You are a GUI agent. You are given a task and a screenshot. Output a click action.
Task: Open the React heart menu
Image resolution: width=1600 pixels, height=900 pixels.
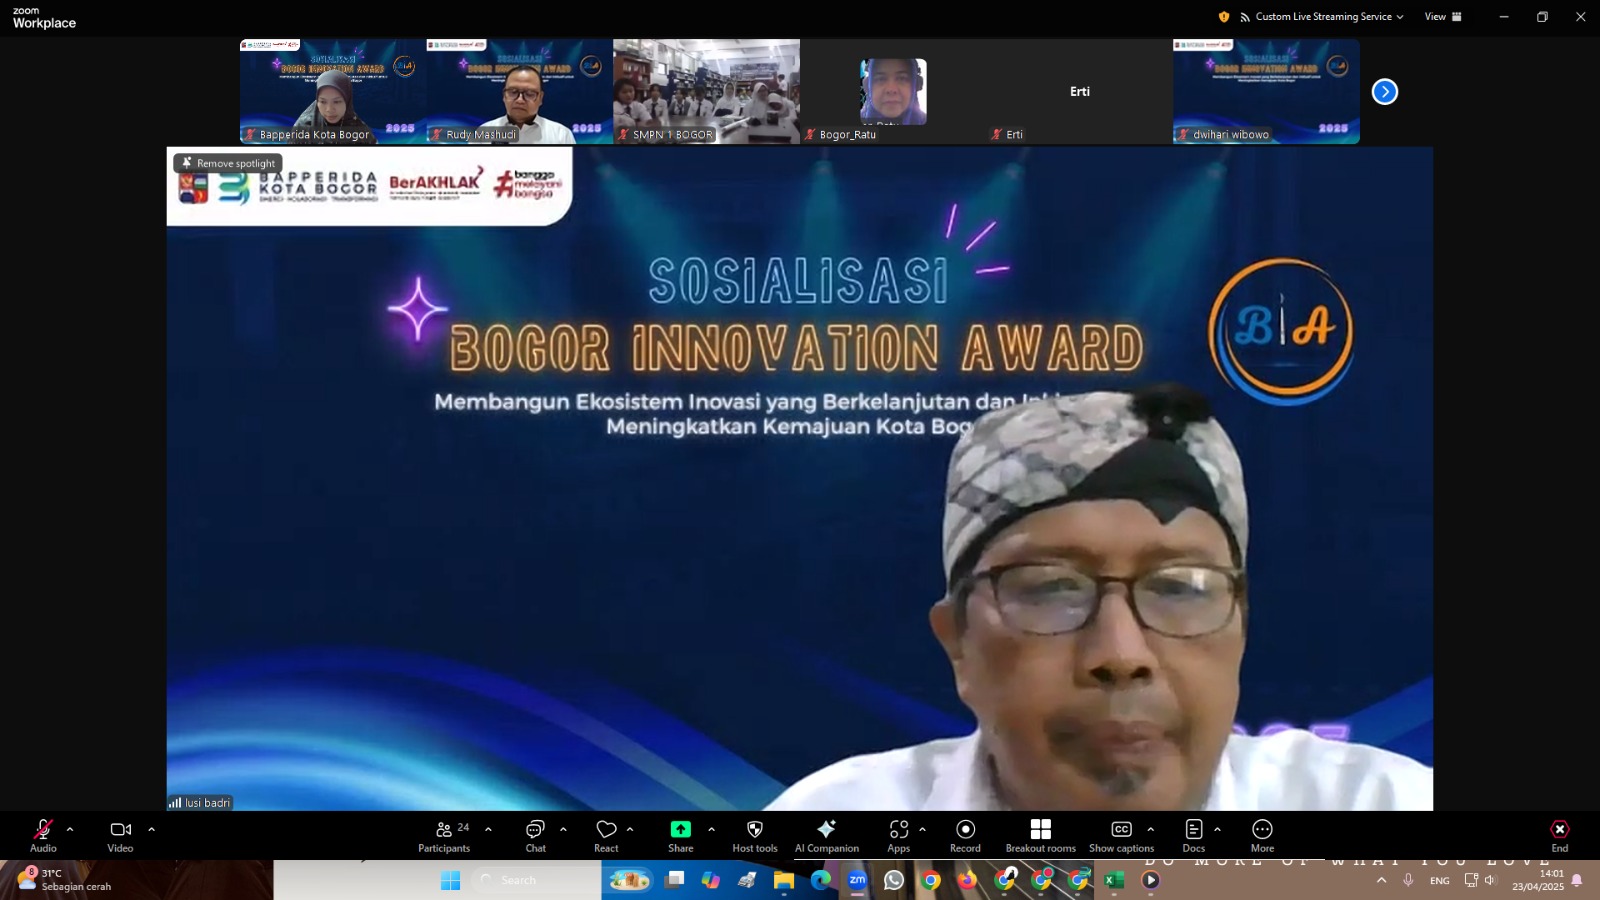[606, 836]
